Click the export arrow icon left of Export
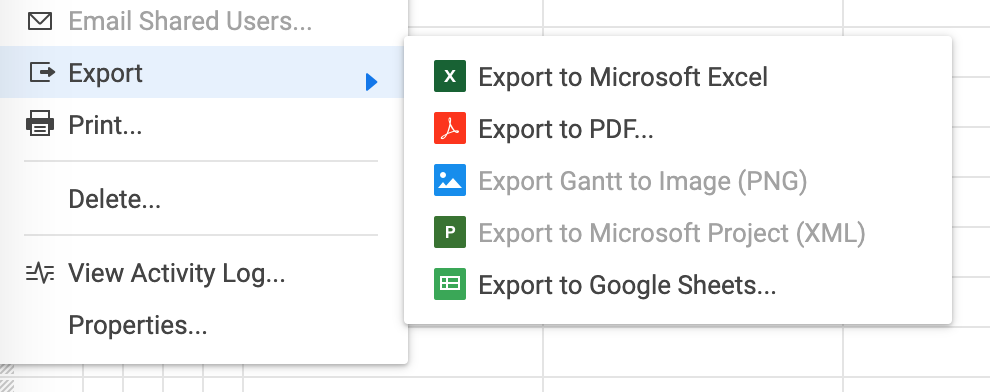This screenshot has height=392, width=990. [x=42, y=72]
